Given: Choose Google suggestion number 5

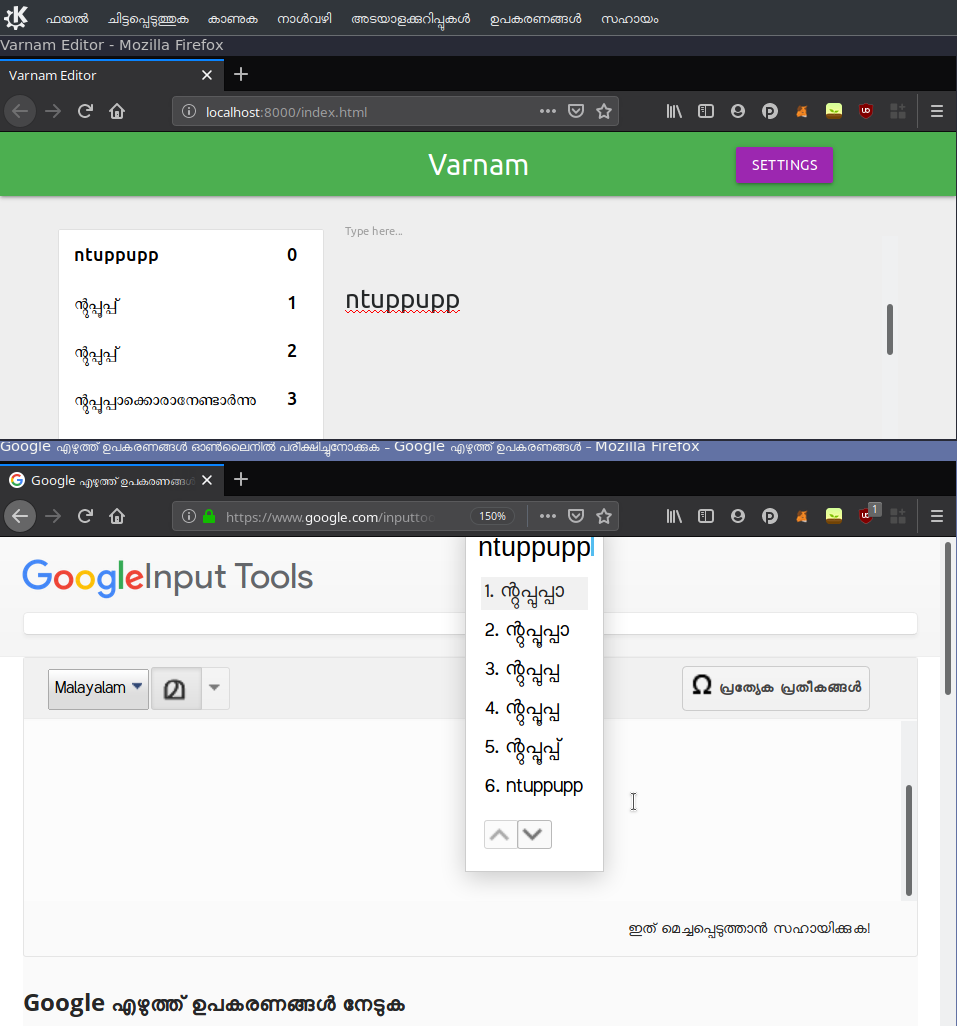Looking at the screenshot, I should [534, 748].
